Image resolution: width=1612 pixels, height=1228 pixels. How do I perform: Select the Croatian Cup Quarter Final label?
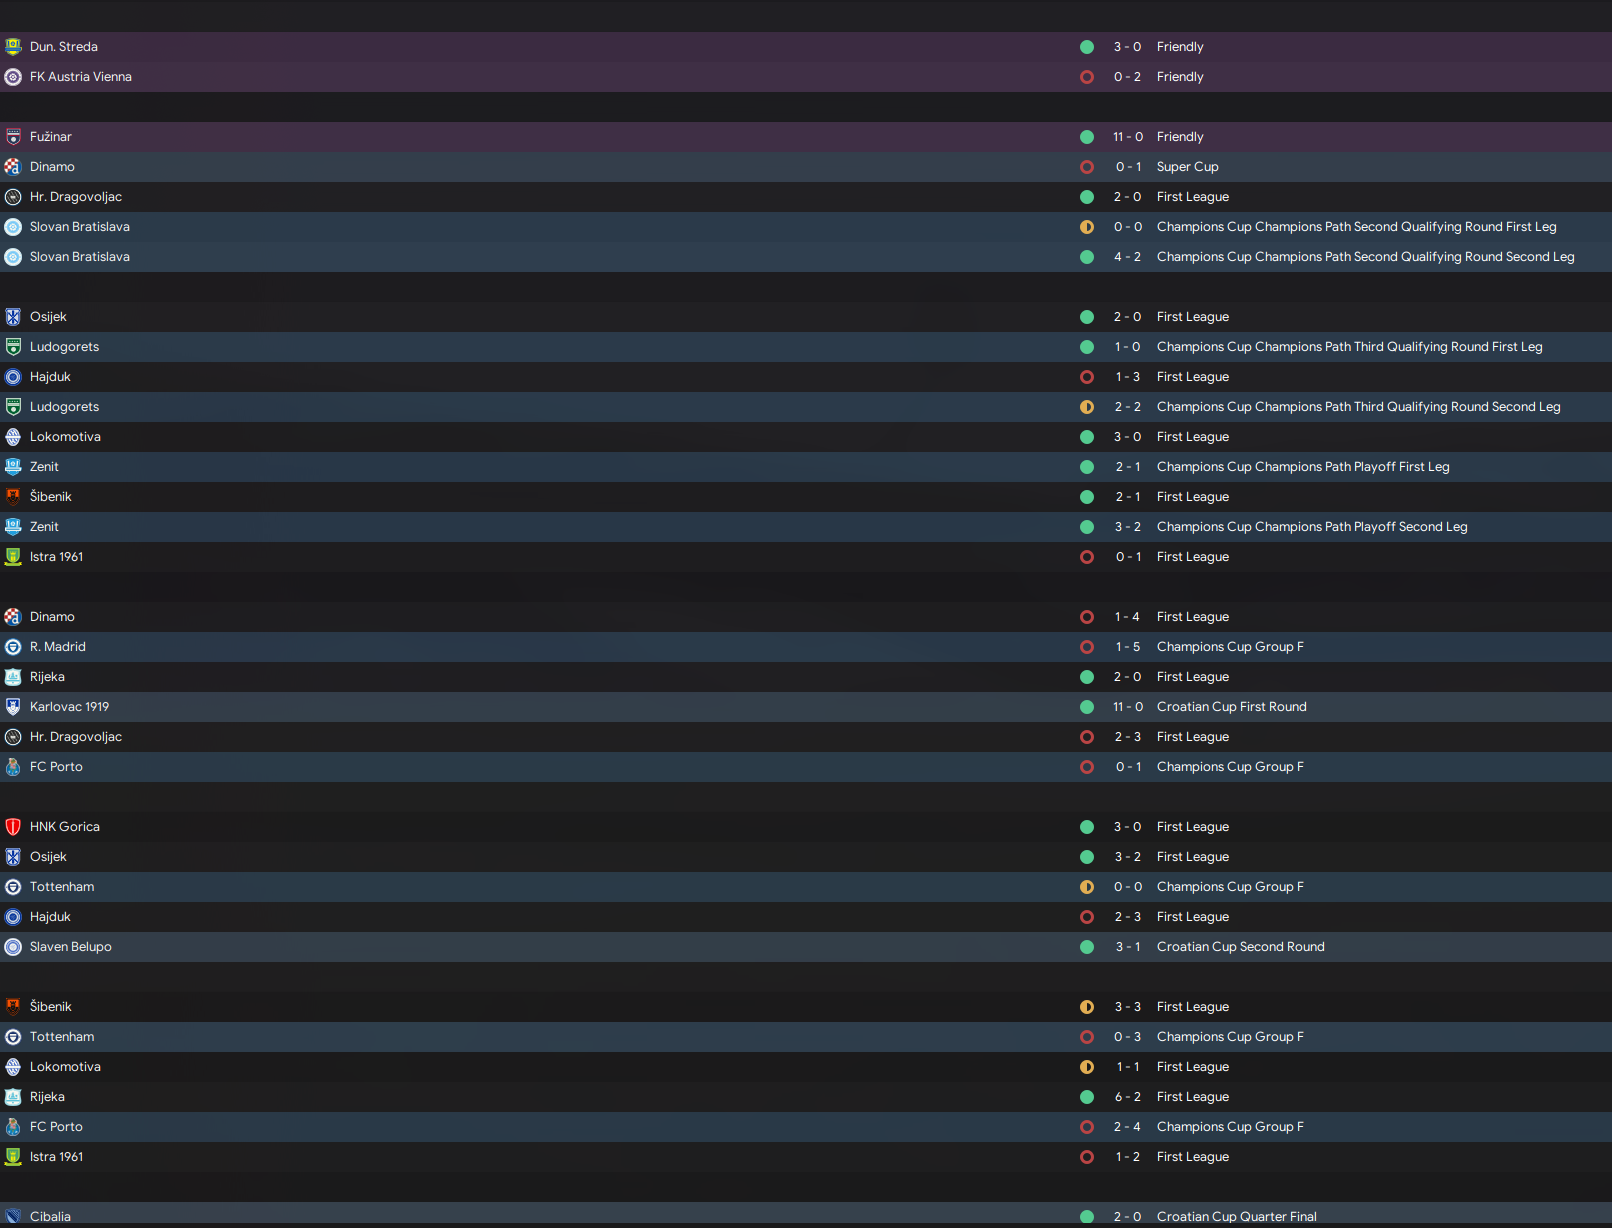click(x=1236, y=1216)
